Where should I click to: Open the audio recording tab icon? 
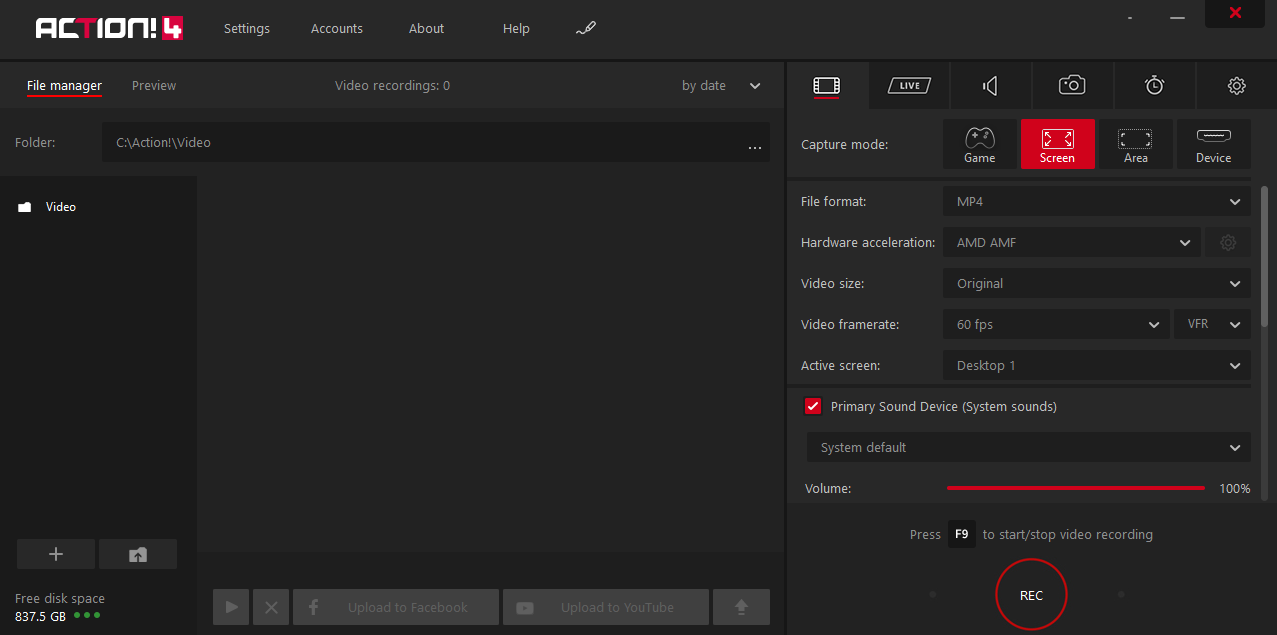click(x=990, y=86)
